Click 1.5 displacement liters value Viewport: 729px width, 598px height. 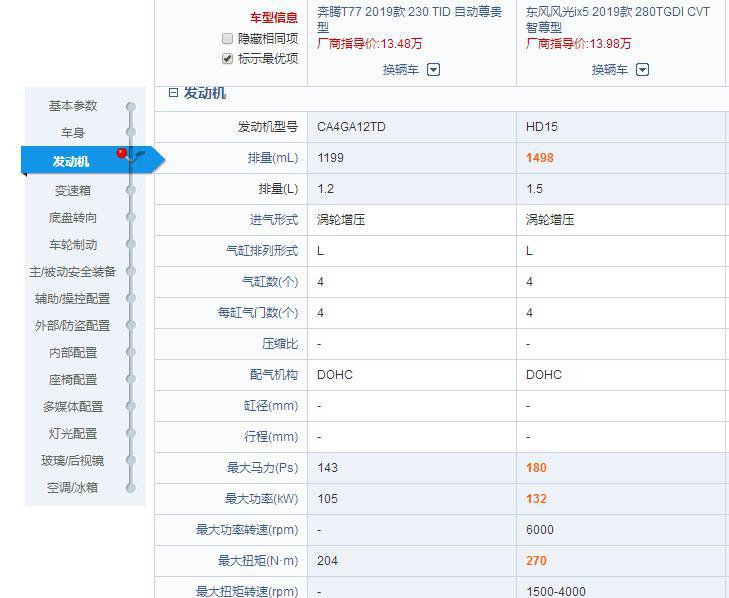click(534, 189)
